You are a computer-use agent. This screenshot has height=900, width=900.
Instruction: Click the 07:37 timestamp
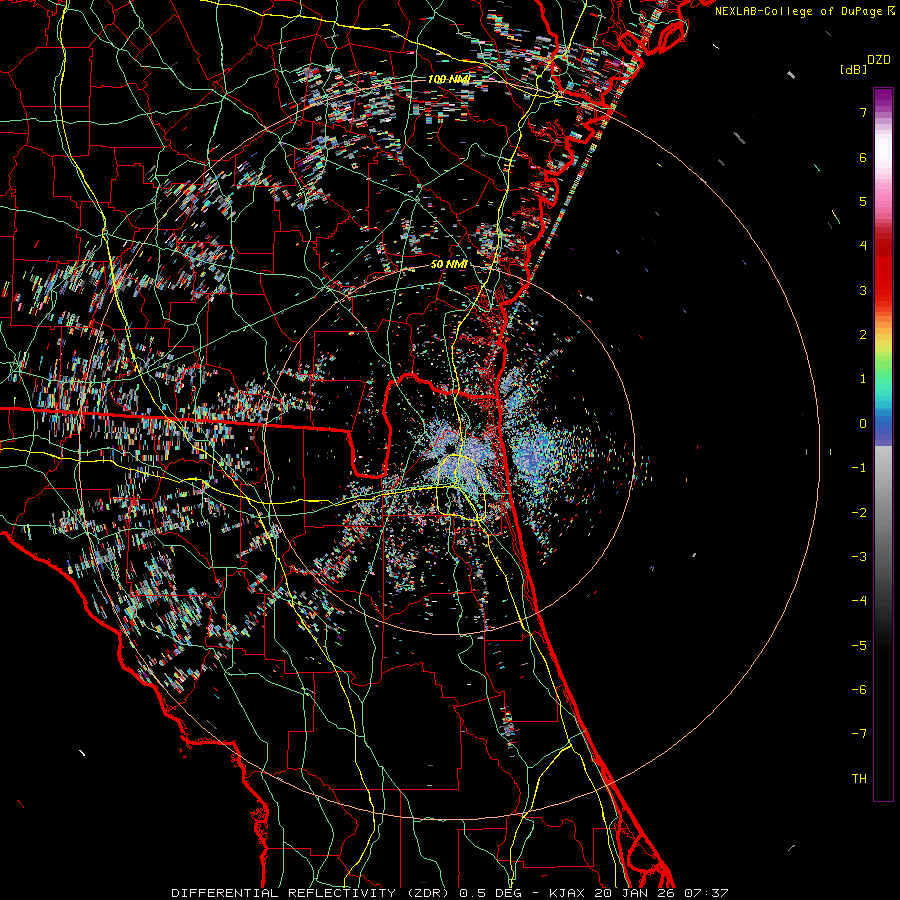706,893
